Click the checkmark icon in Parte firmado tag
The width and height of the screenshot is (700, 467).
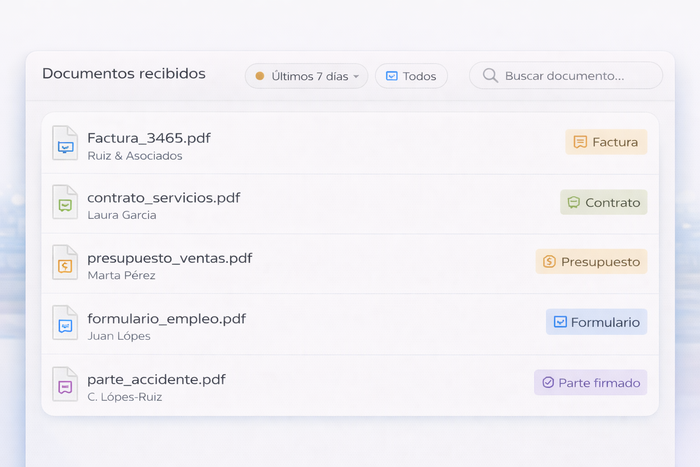(x=548, y=383)
